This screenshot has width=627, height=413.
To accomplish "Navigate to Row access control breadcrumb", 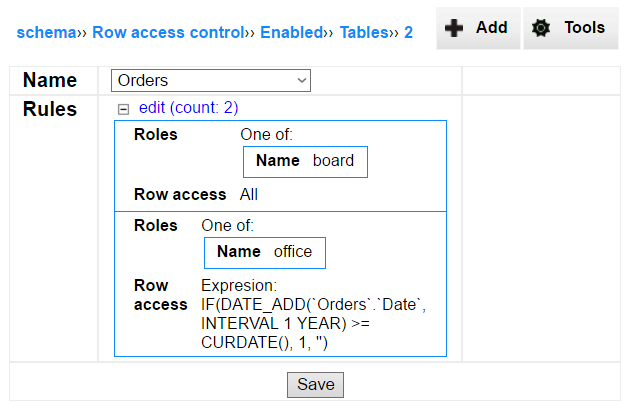I will [x=168, y=32].
